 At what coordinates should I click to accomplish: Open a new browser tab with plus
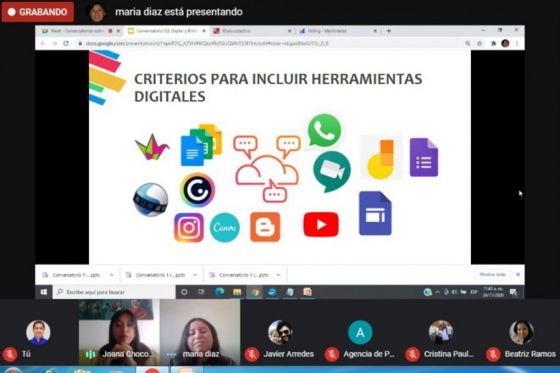click(x=389, y=31)
